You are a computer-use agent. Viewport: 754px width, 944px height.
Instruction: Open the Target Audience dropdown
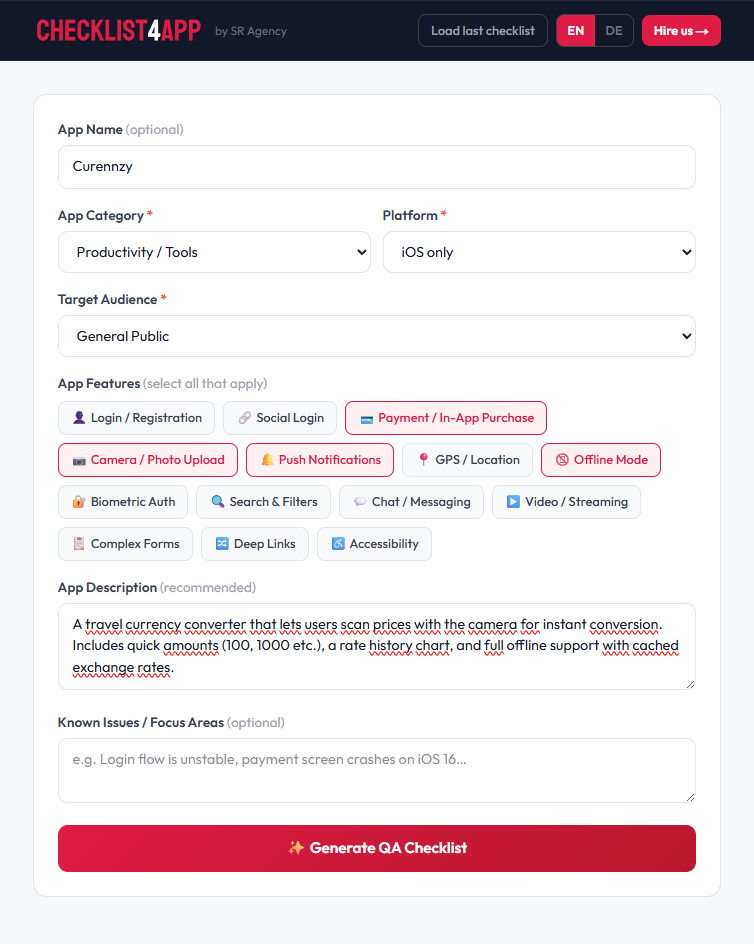(x=377, y=336)
